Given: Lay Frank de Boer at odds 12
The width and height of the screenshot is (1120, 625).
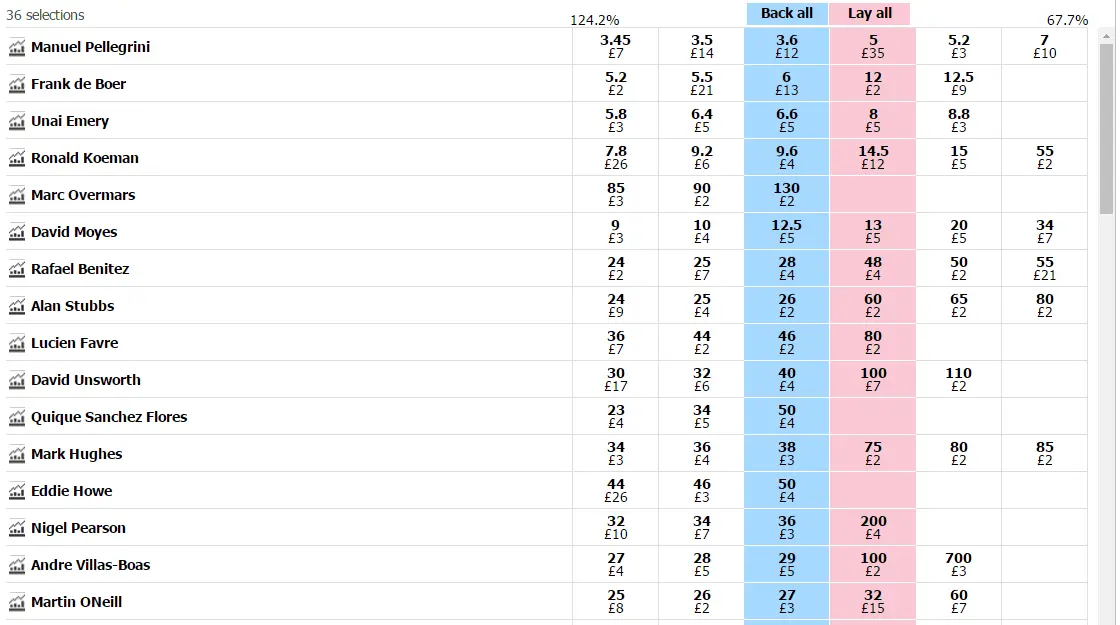Looking at the screenshot, I should (x=873, y=84).
